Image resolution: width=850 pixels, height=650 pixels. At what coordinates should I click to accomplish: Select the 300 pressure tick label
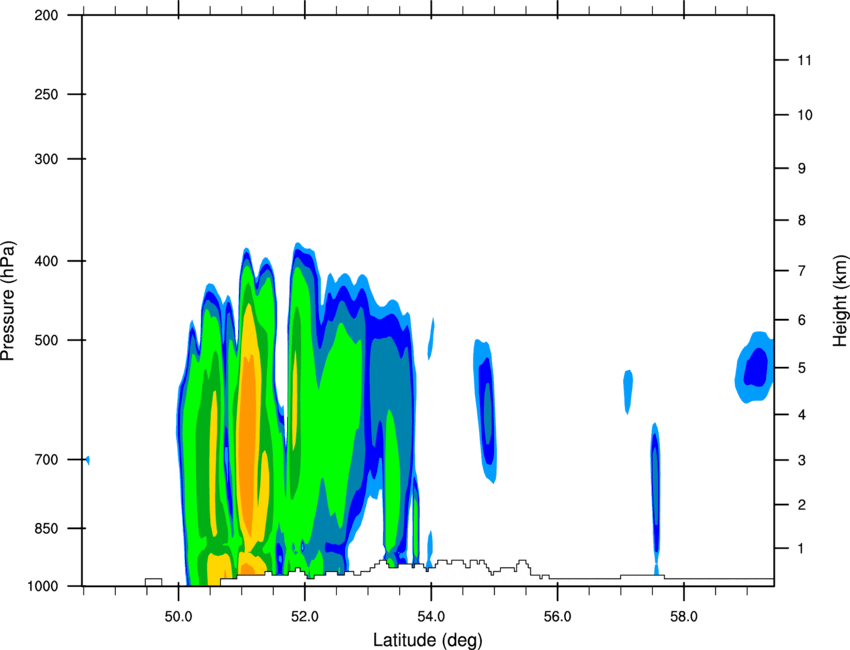46,159
